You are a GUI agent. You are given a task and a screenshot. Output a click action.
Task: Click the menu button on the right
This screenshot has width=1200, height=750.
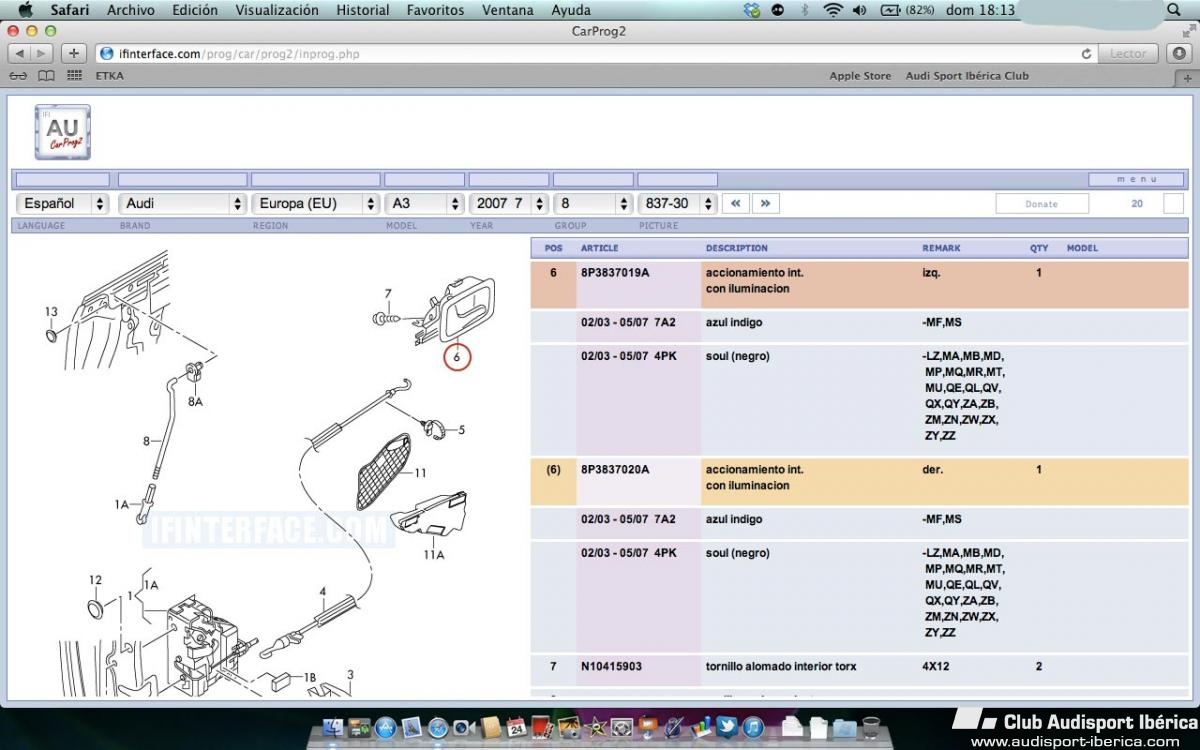point(1137,180)
